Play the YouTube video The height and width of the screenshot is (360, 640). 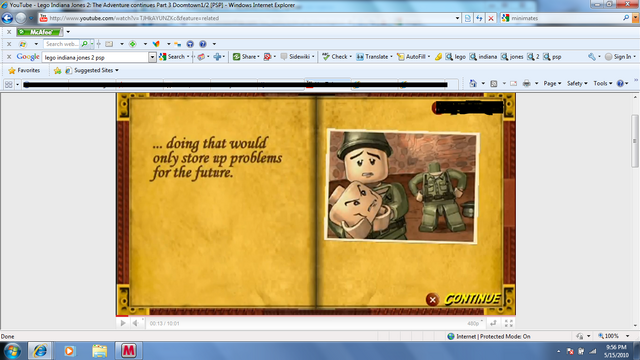coord(123,323)
